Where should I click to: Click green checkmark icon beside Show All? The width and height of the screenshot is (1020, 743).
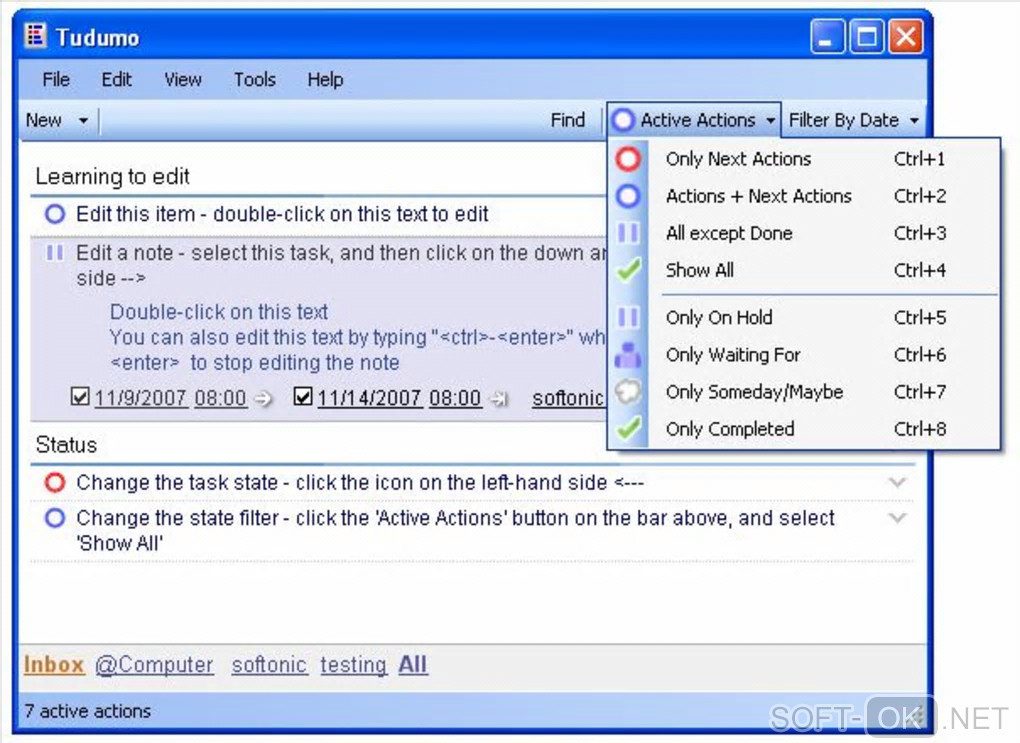coord(628,270)
